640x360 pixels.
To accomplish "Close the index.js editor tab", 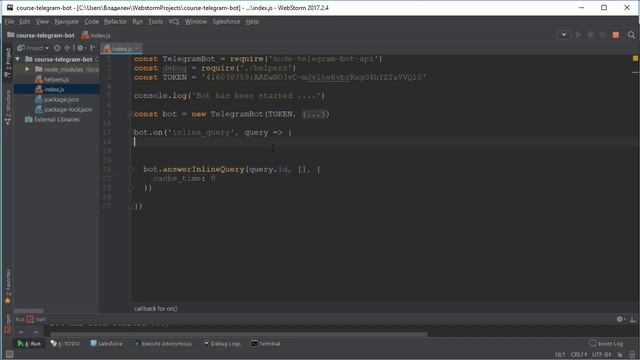I will [x=137, y=49].
